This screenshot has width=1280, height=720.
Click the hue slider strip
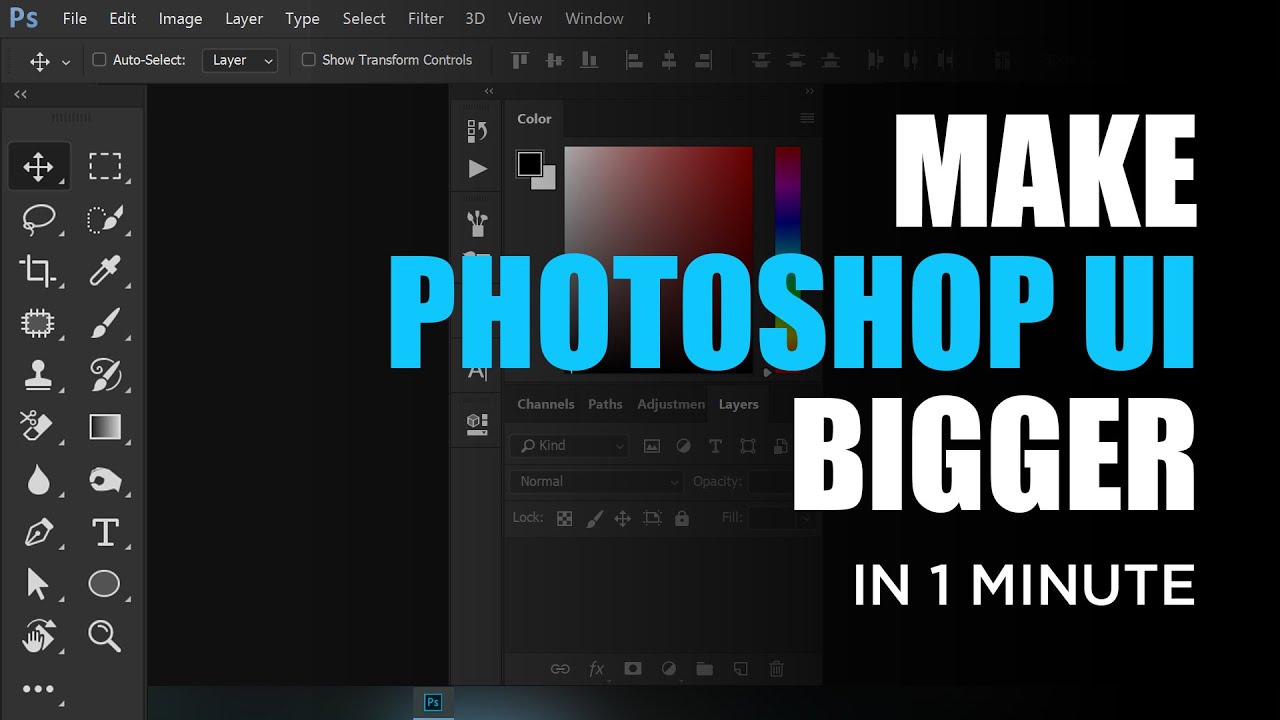788,258
